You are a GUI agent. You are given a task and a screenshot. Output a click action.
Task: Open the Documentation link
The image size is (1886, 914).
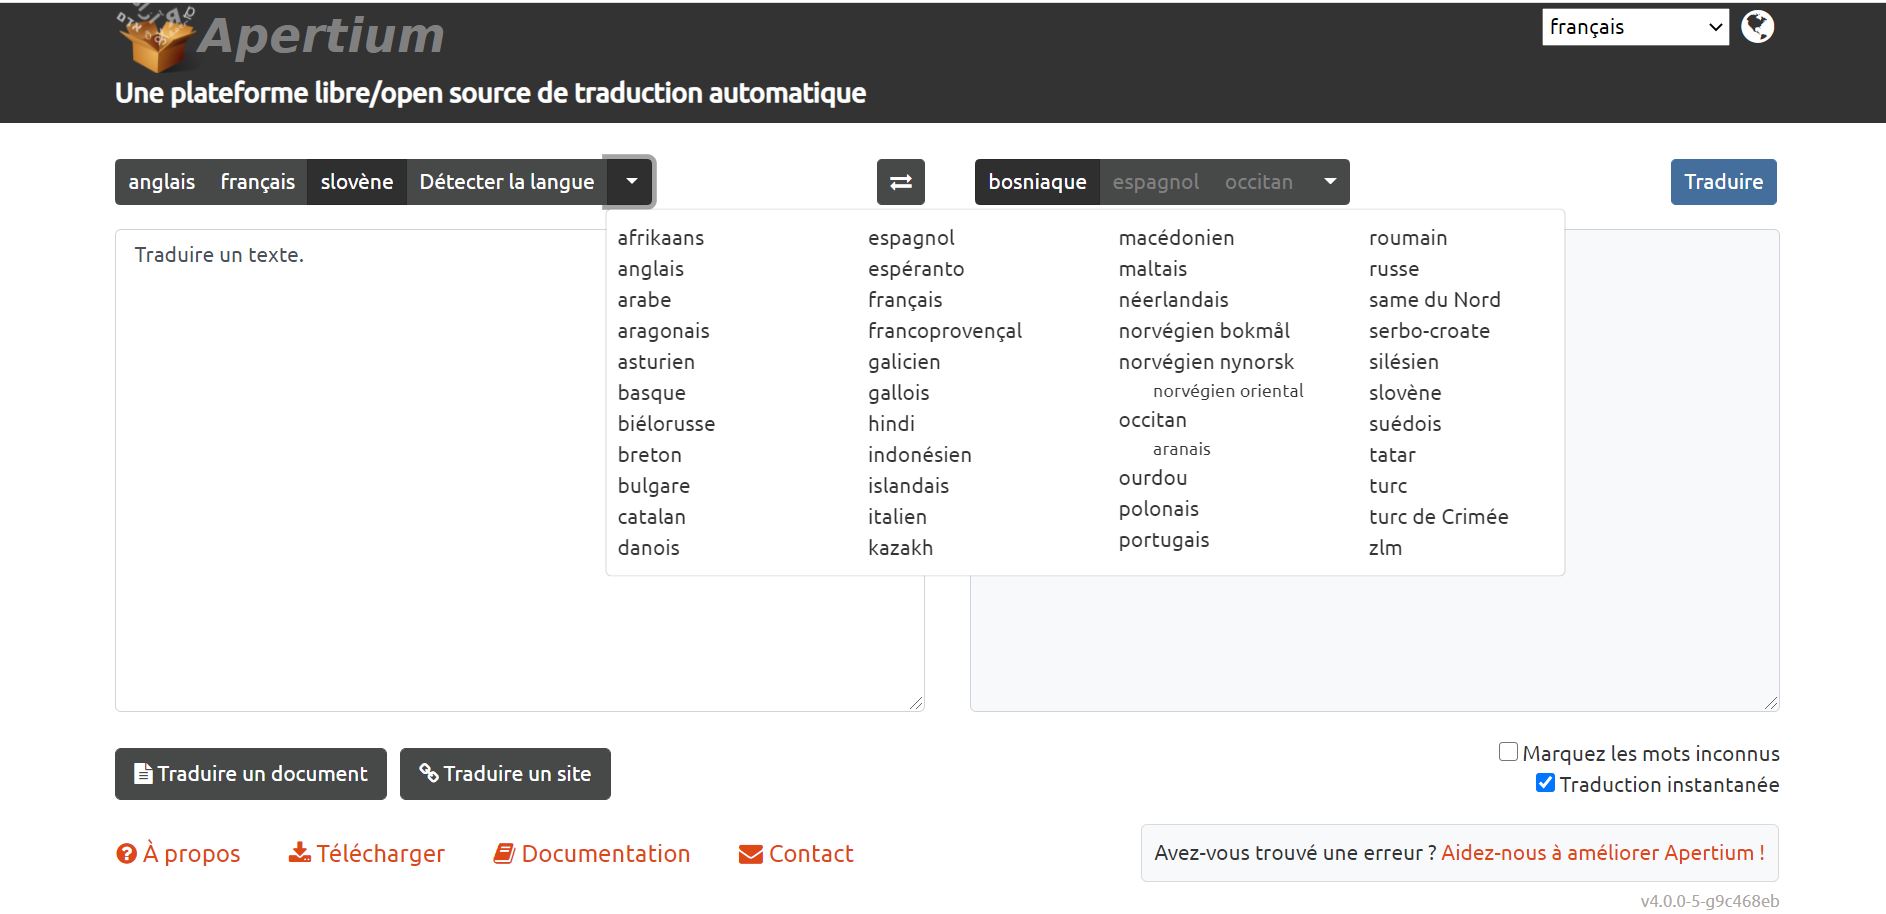pyautogui.click(x=591, y=854)
